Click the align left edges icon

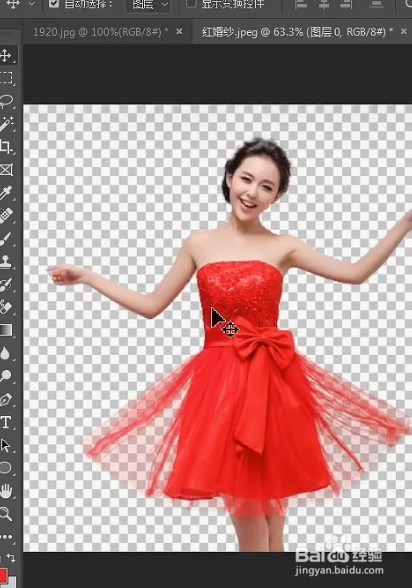tap(301, 4)
